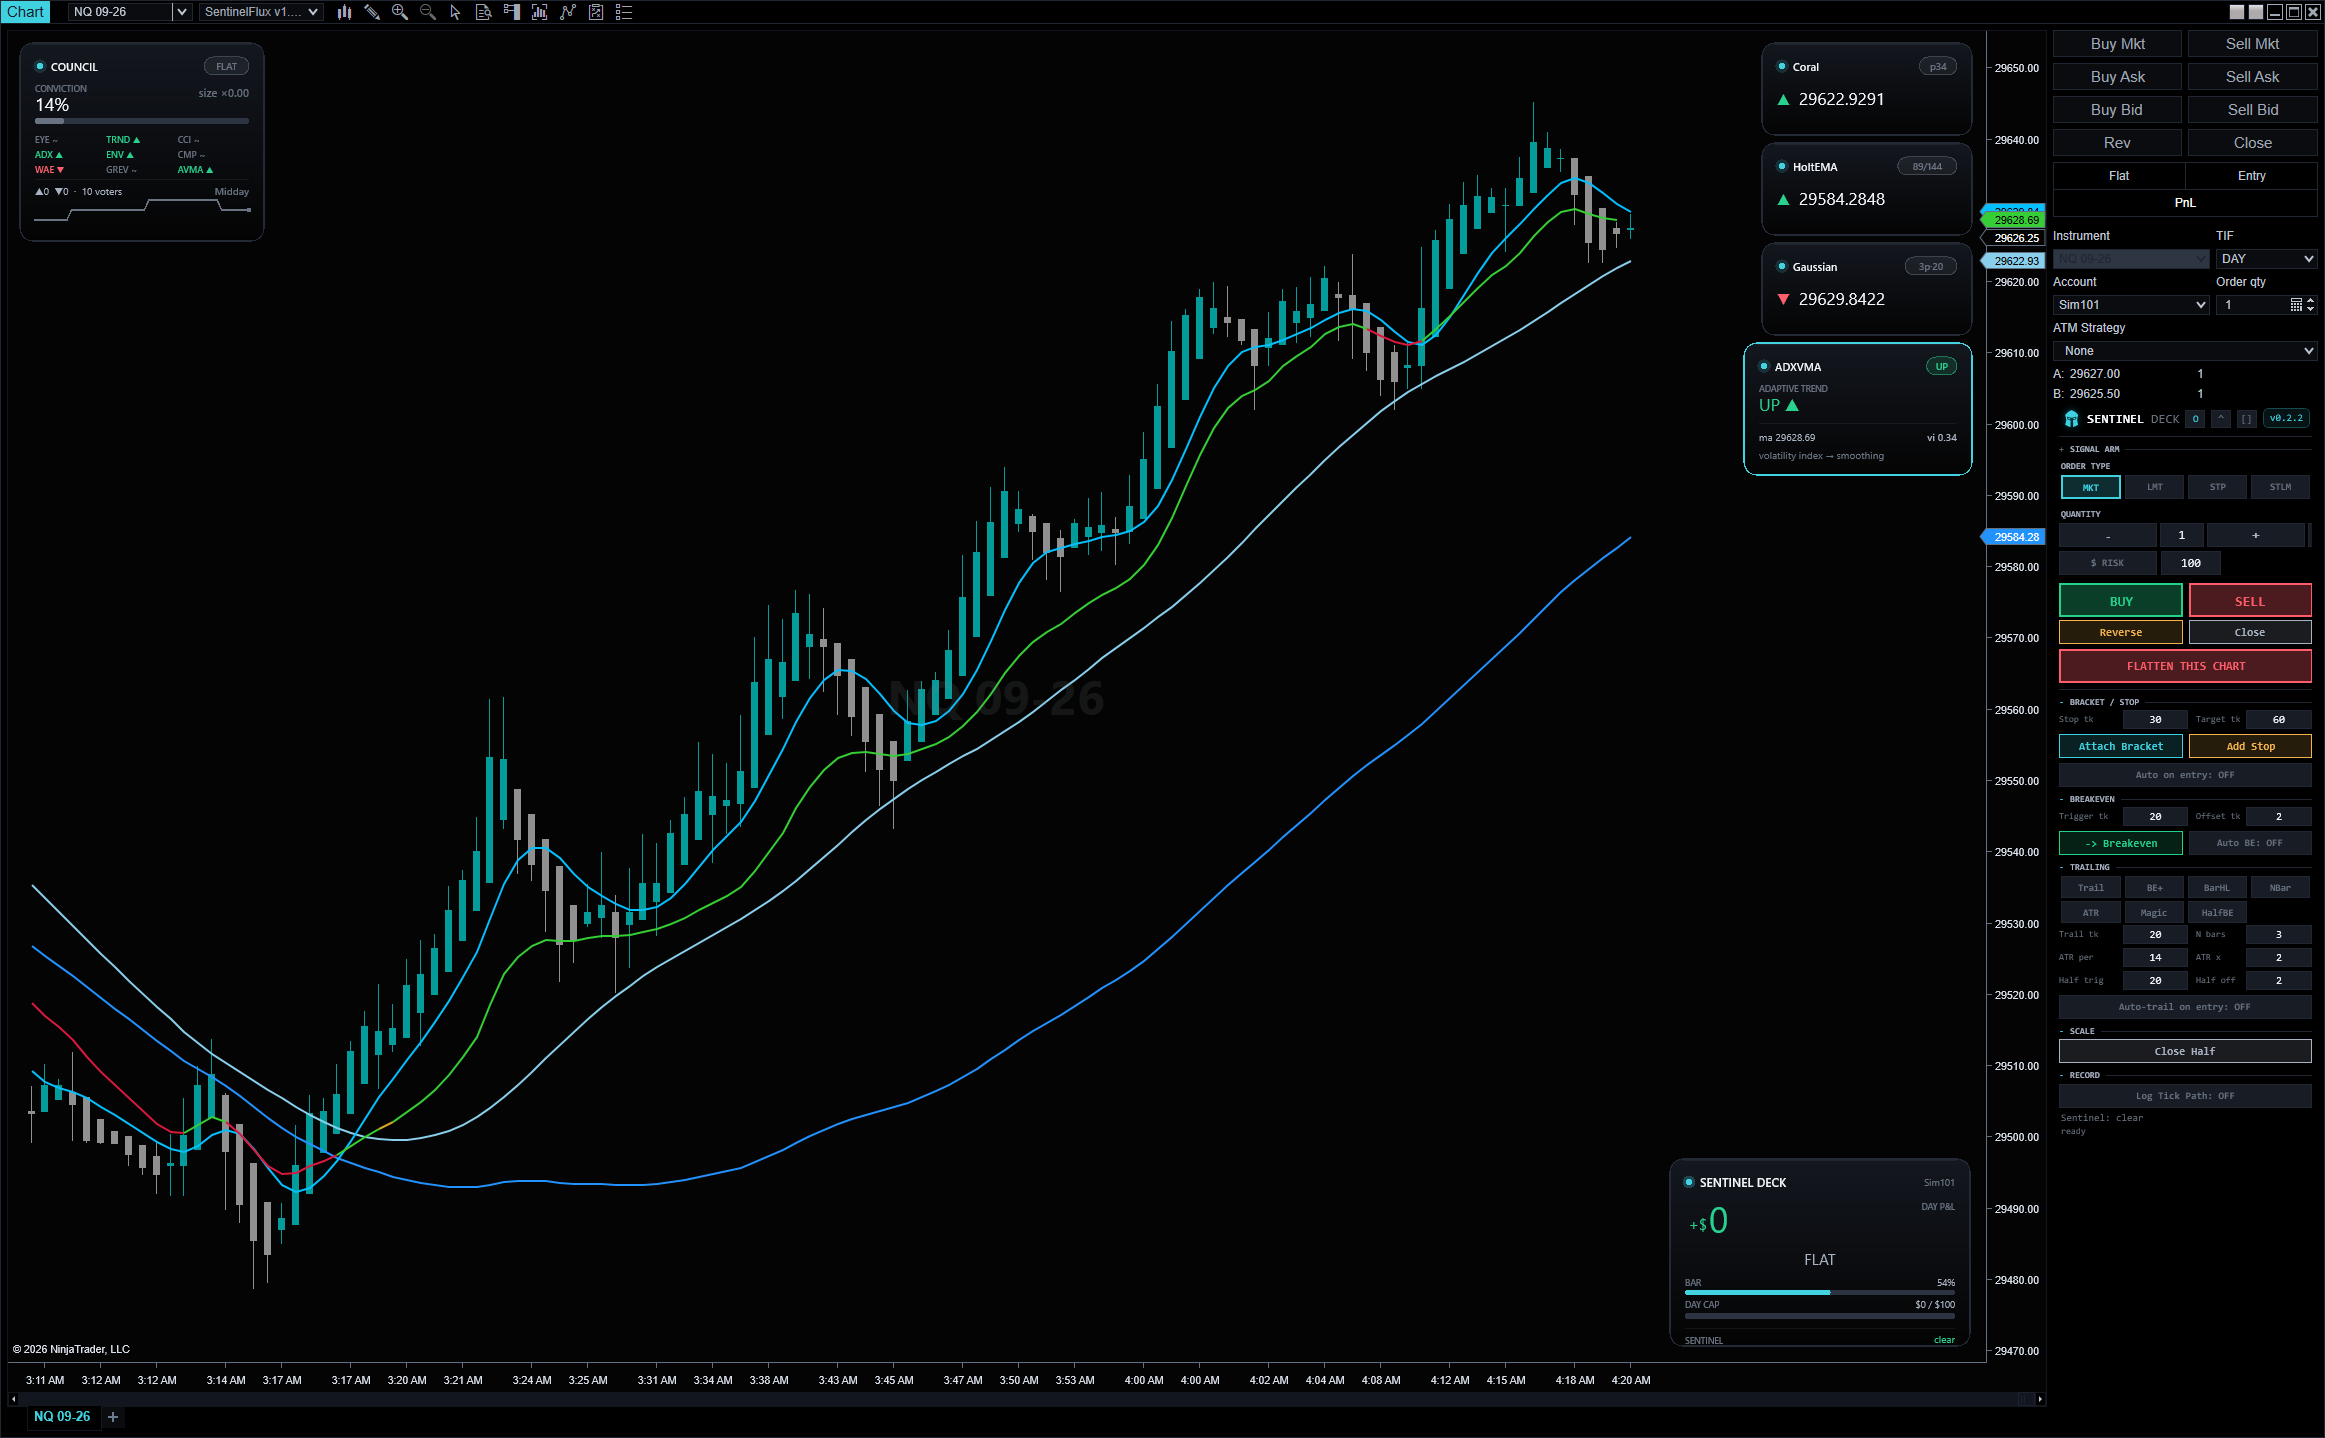2325x1438 pixels.
Task: Open the chart properties list icon
Action: pyautogui.click(x=624, y=12)
